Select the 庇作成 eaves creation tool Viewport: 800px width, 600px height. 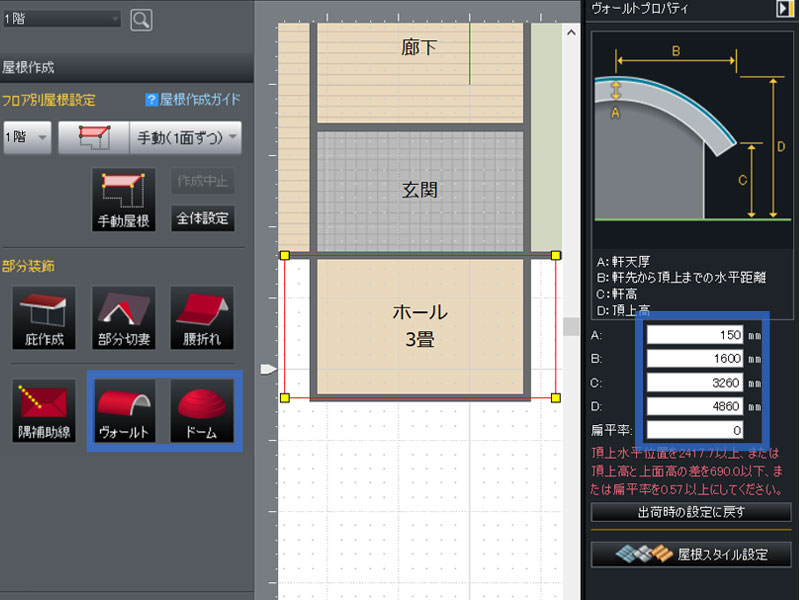(x=43, y=318)
